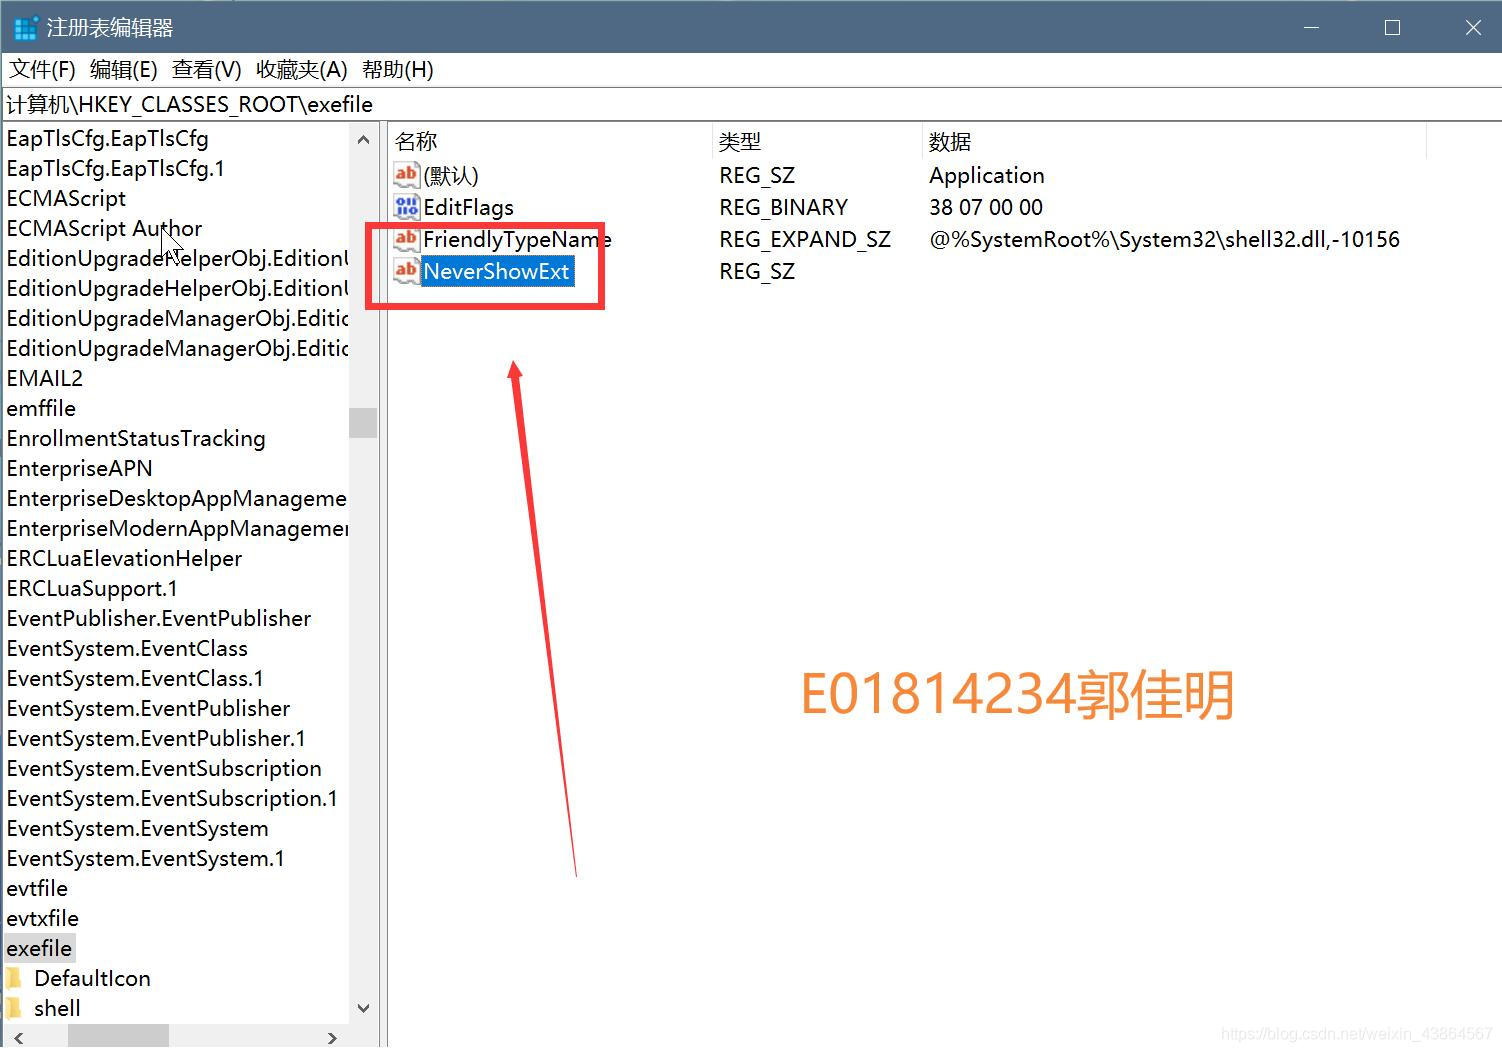Click the (默认) string value icon
Viewport: 1502px width, 1052px height.
tap(406, 175)
